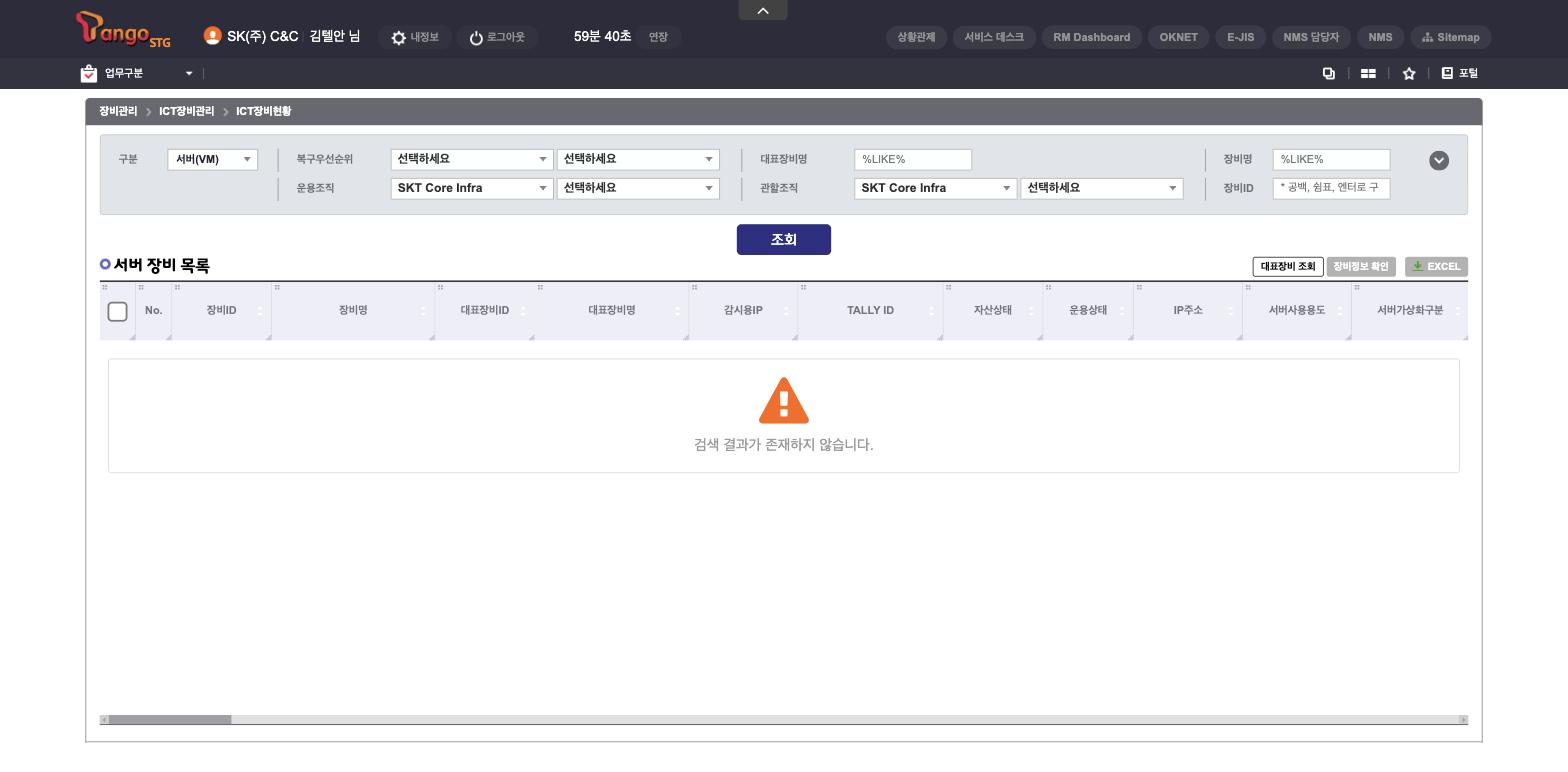Image resolution: width=1568 pixels, height=772 pixels.
Task: Click the 대표장비 조회 button
Action: [x=1288, y=266]
